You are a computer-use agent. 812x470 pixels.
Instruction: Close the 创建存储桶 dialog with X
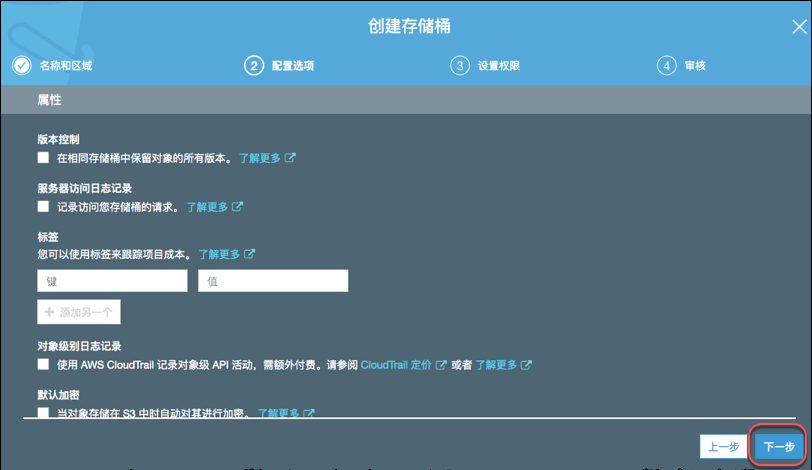click(799, 27)
